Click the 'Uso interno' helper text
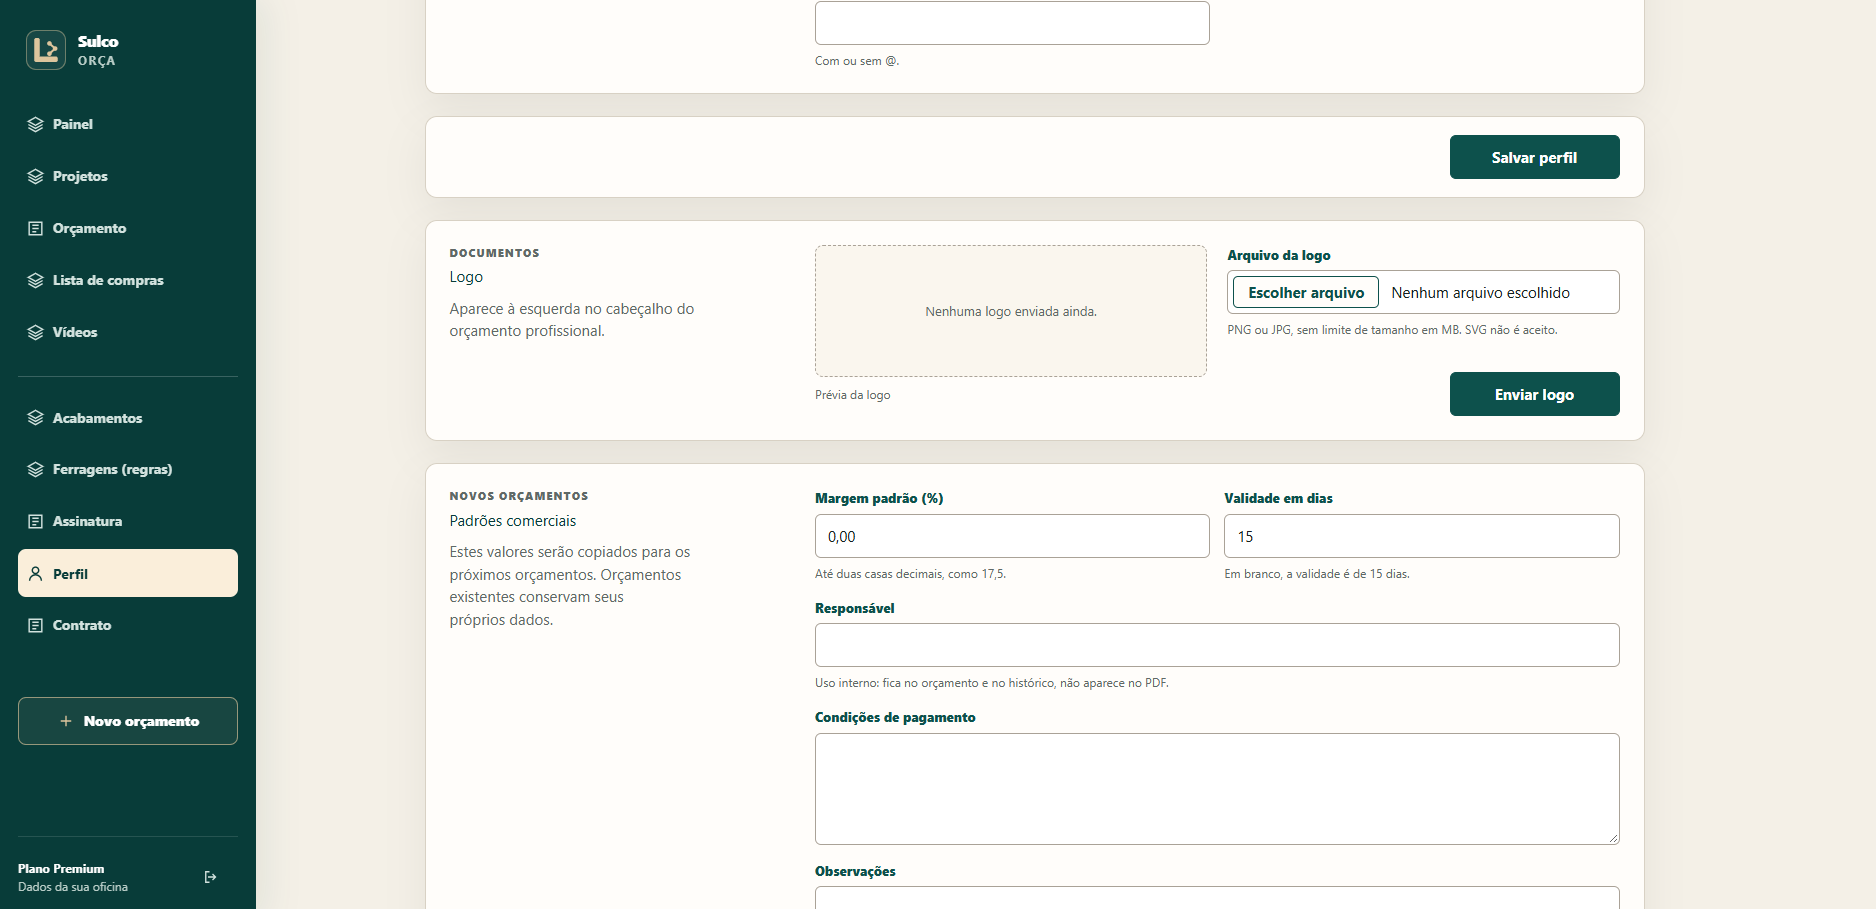This screenshot has width=1876, height=909. click(x=992, y=683)
